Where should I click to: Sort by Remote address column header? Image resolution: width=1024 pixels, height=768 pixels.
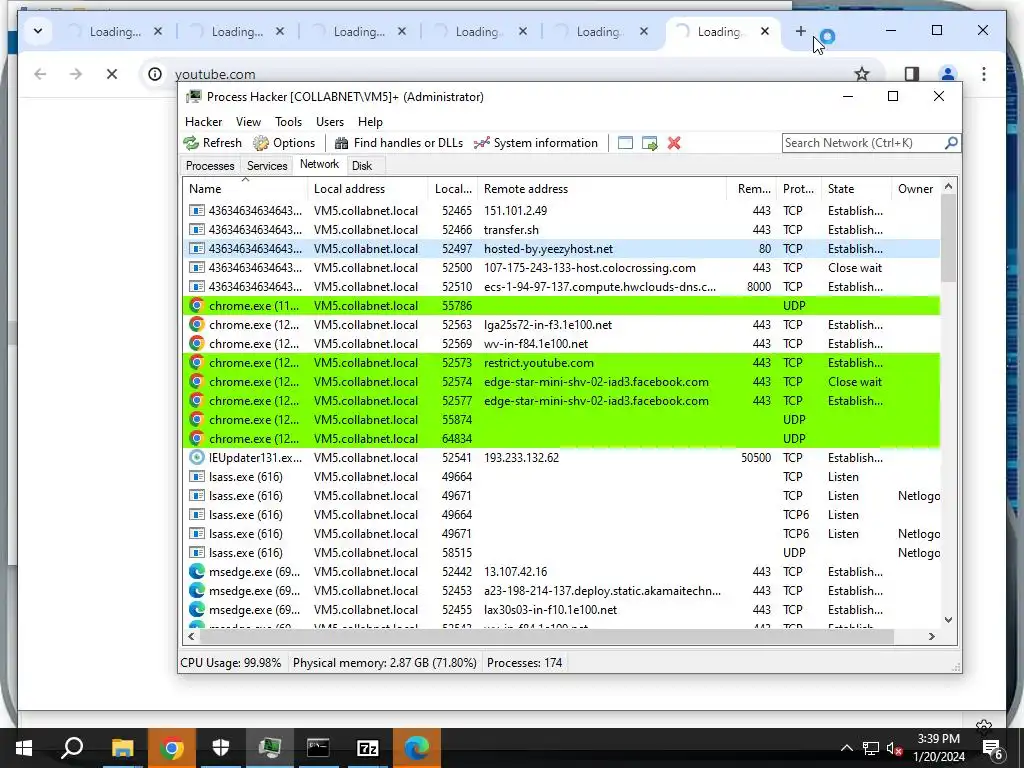tap(602, 189)
